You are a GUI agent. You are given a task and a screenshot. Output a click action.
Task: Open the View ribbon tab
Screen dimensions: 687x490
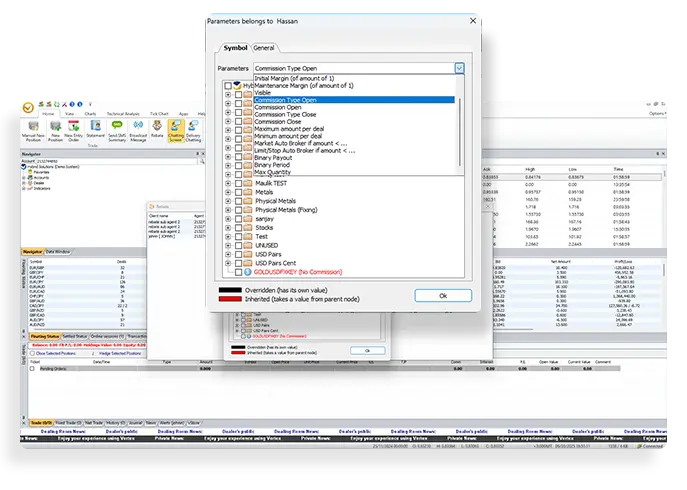pos(70,114)
